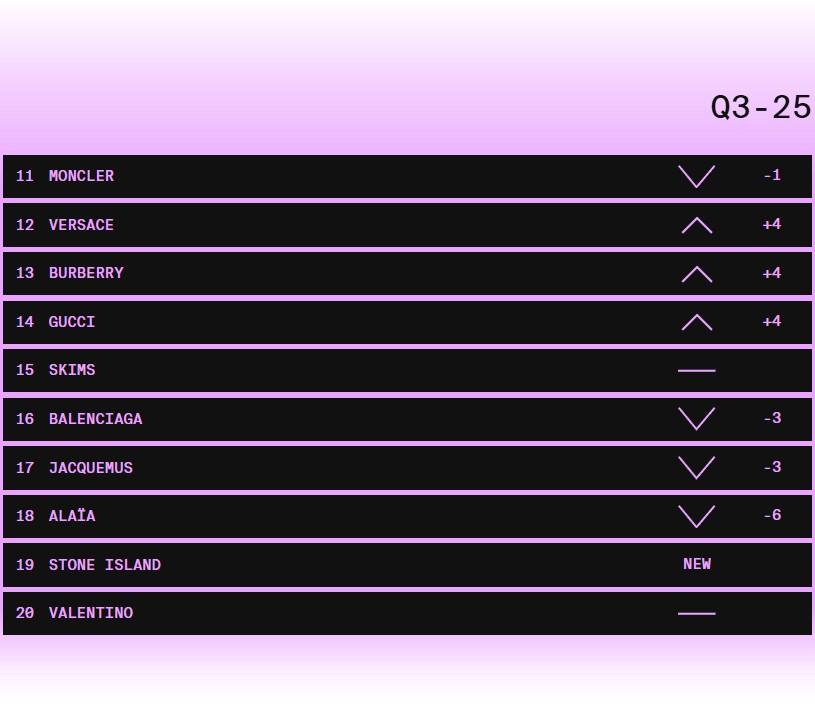Click the NEW badge for Stone Island
The width and height of the screenshot is (815, 714).
click(696, 564)
